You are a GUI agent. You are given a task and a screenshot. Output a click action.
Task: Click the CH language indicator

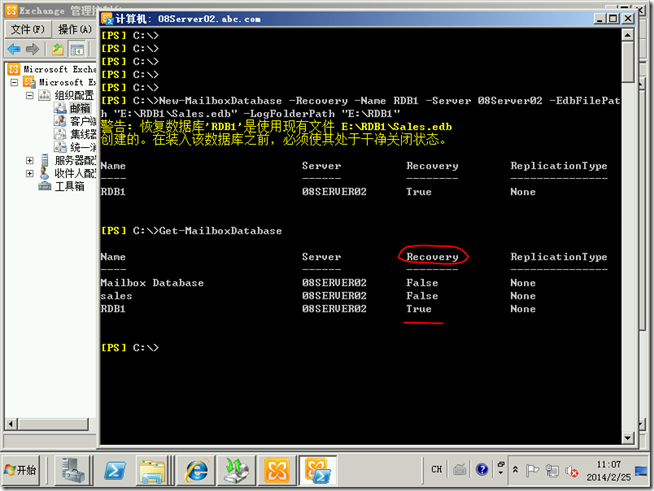(x=437, y=470)
